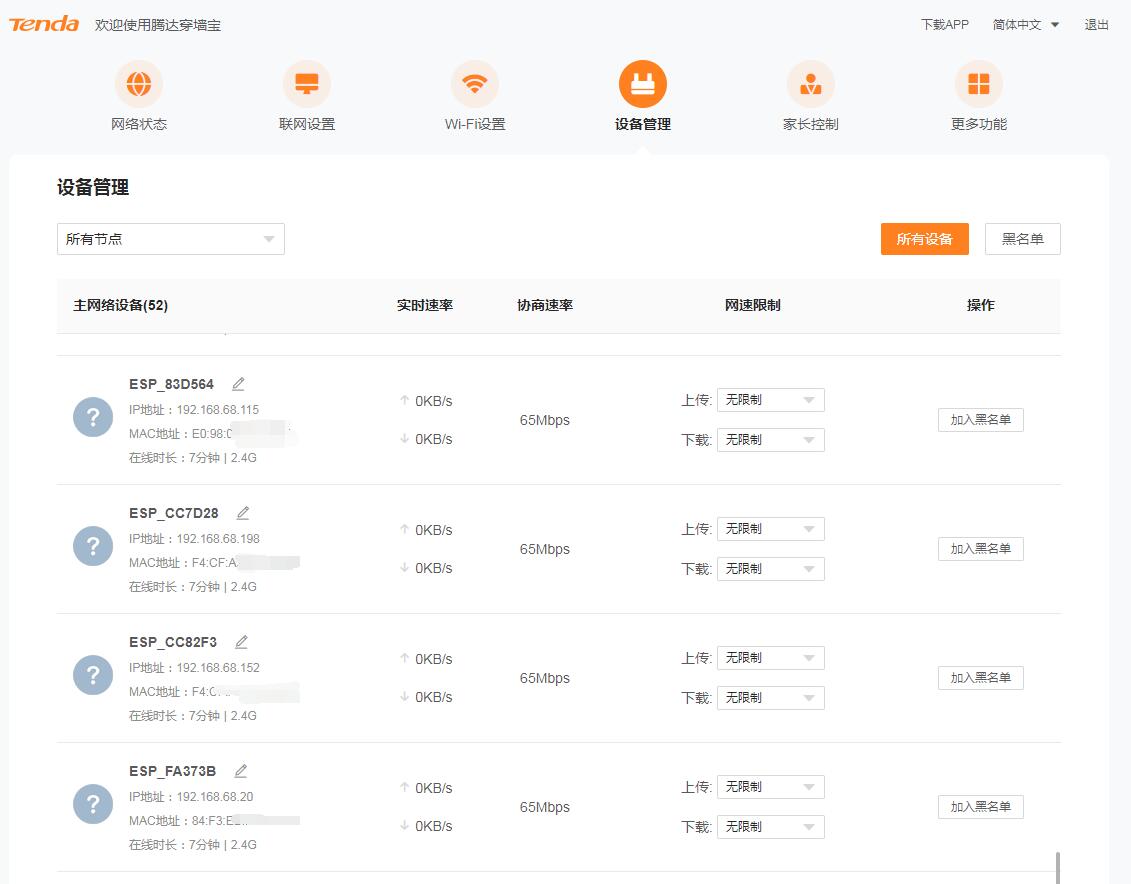1131x884 pixels.
Task: Click the 退出 logout link
Action: click(x=1096, y=25)
